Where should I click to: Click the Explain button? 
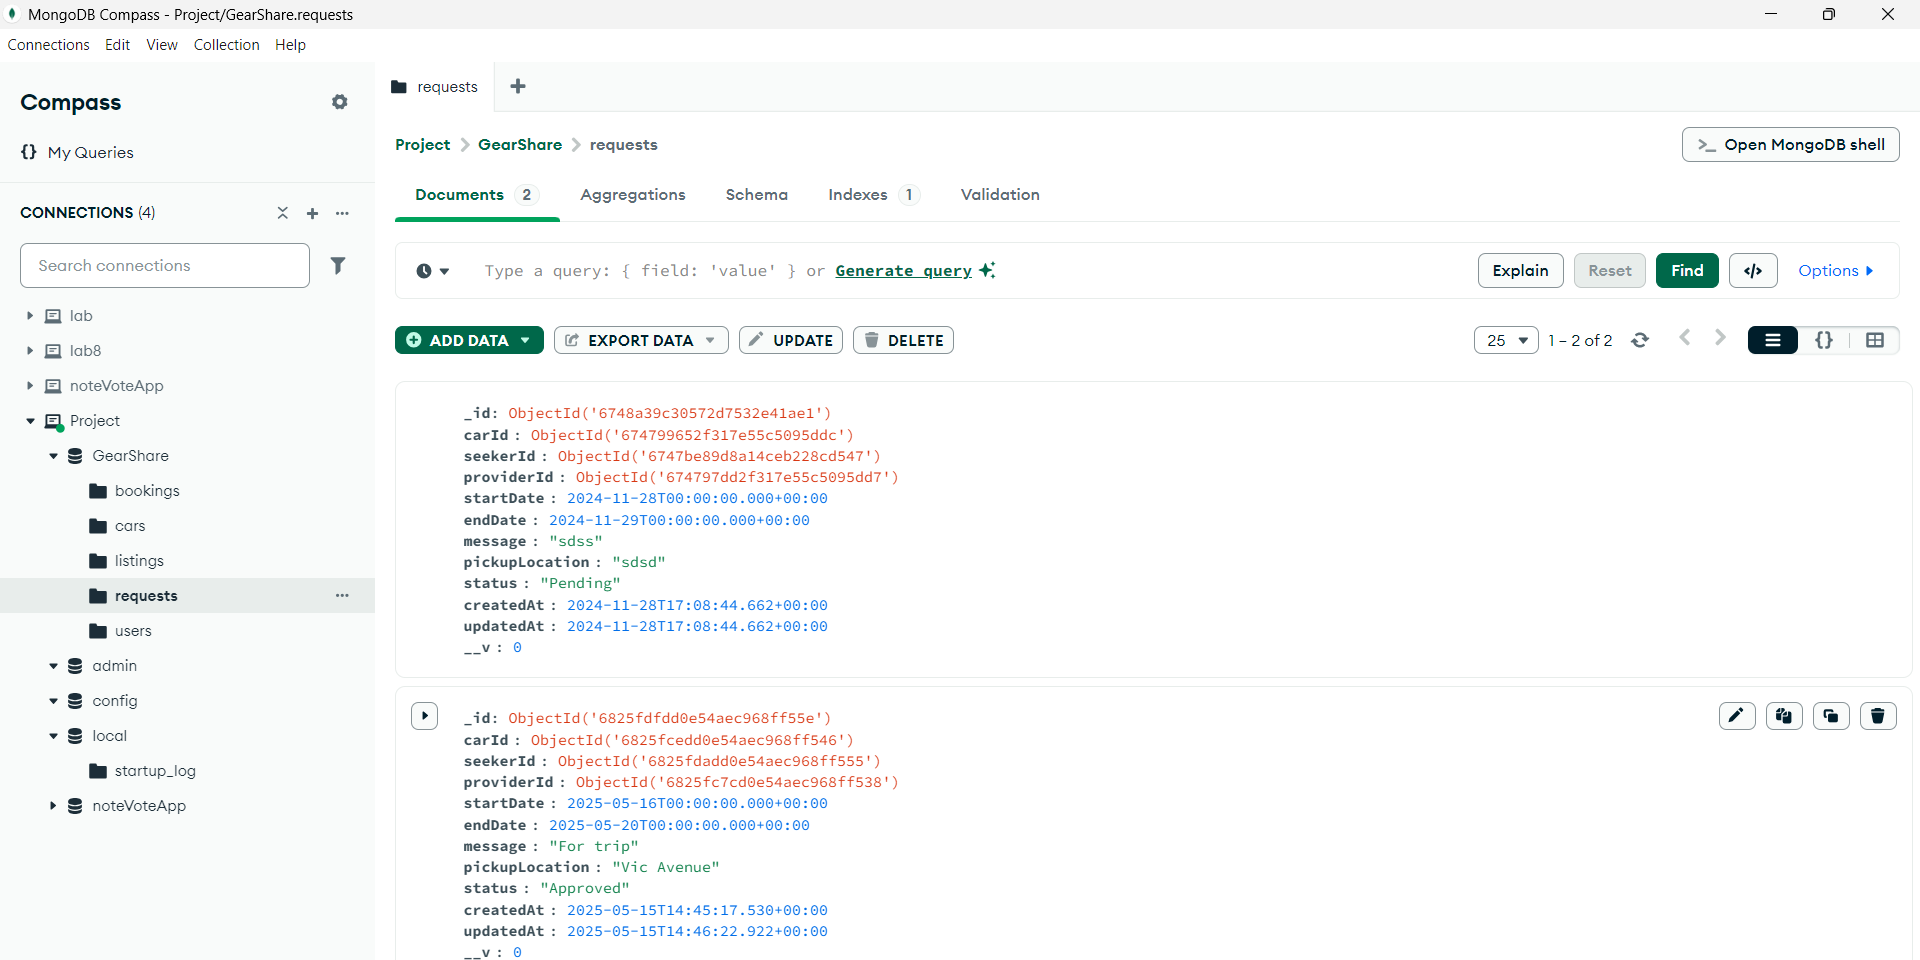coord(1520,270)
